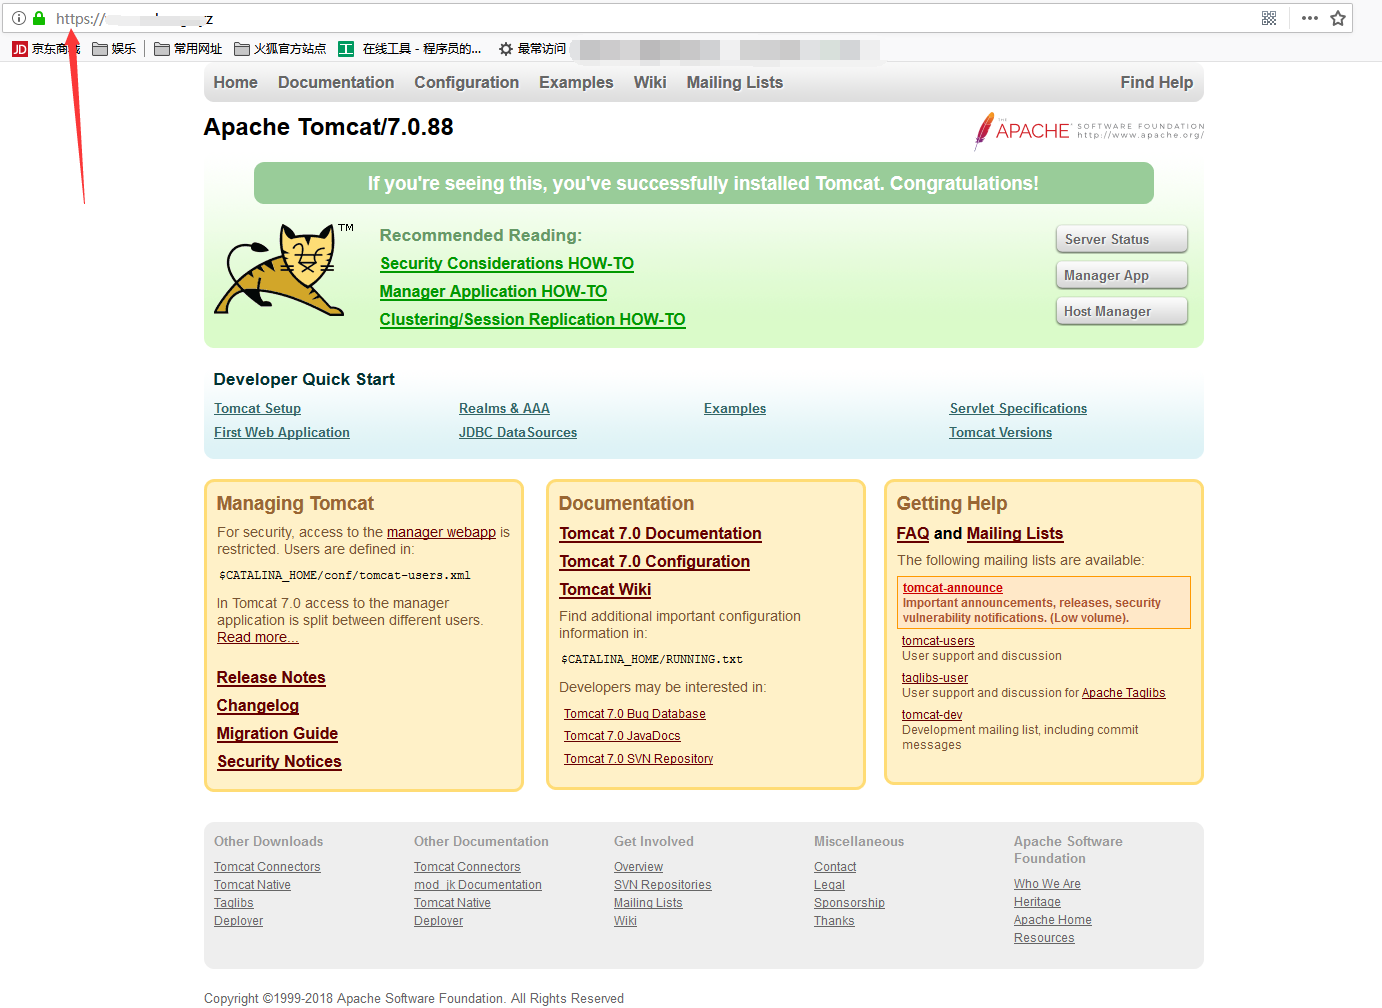Image resolution: width=1382 pixels, height=1008 pixels.
Task: Open Tomcat 7.0 Documentation link
Action: [x=660, y=533]
